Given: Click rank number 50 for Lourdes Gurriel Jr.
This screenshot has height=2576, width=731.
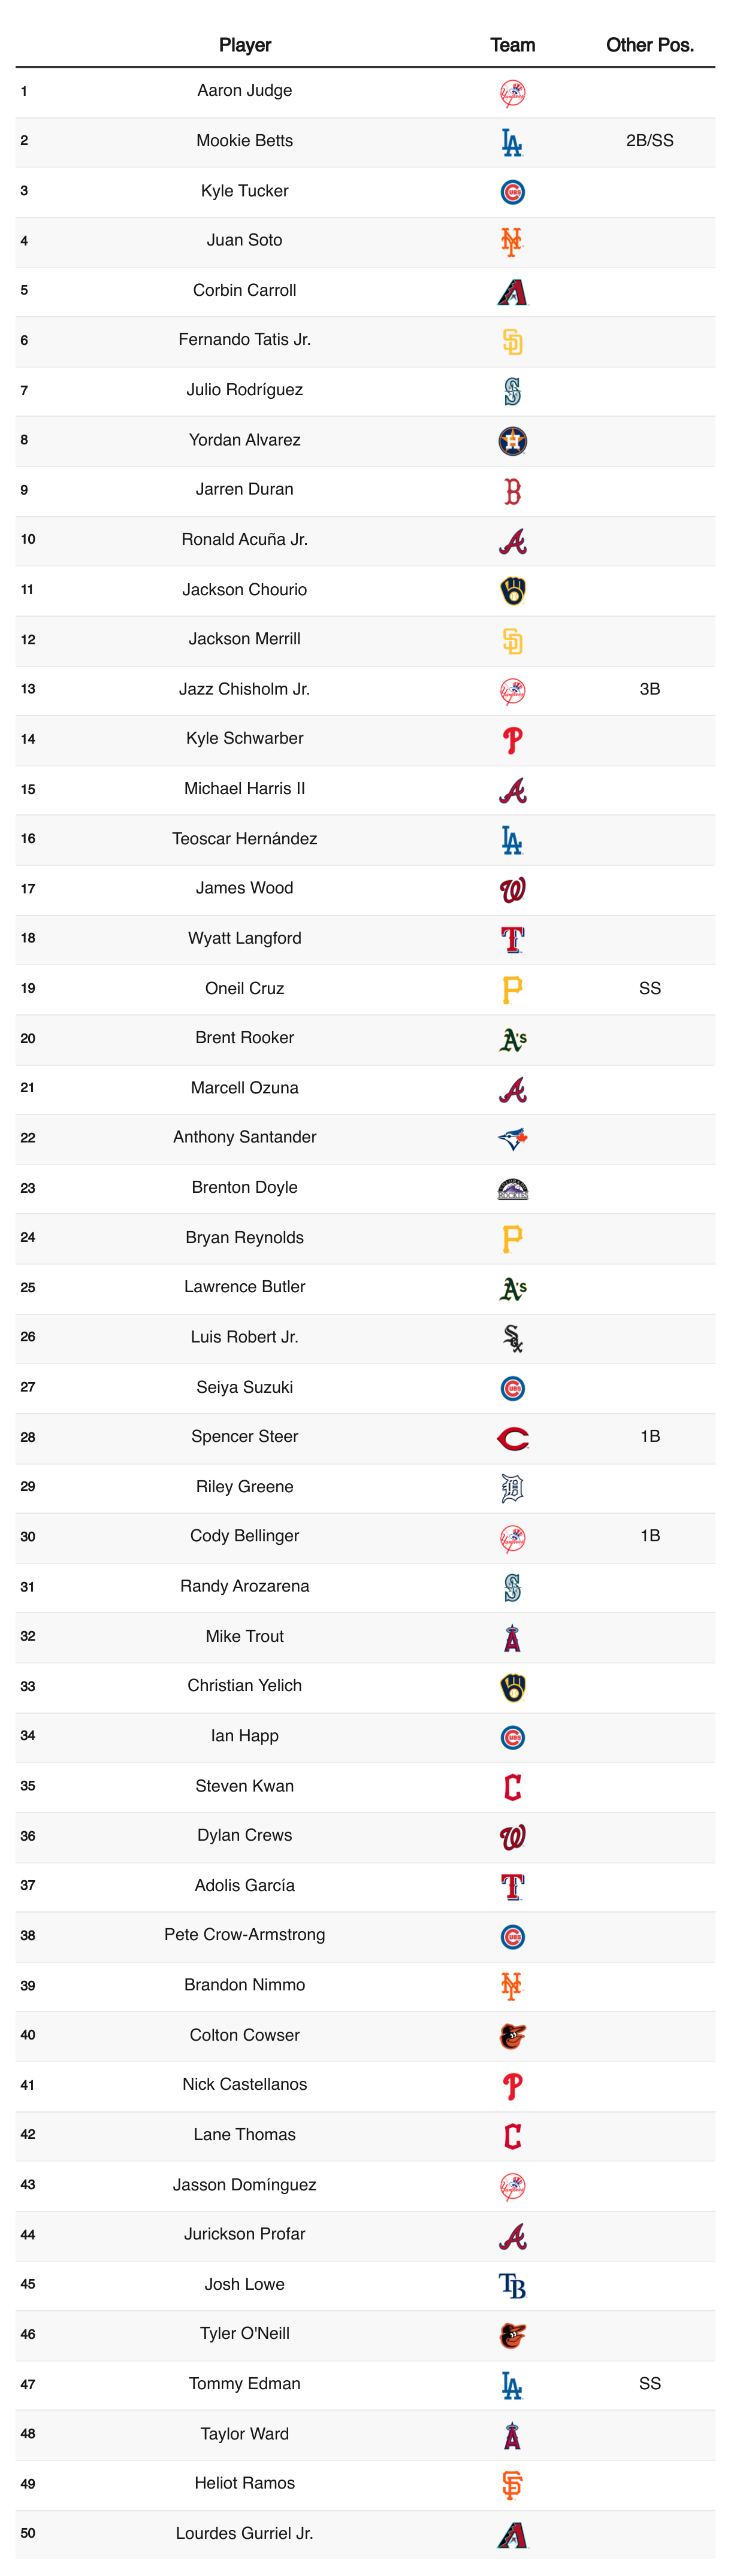Looking at the screenshot, I should pos(28,2534).
